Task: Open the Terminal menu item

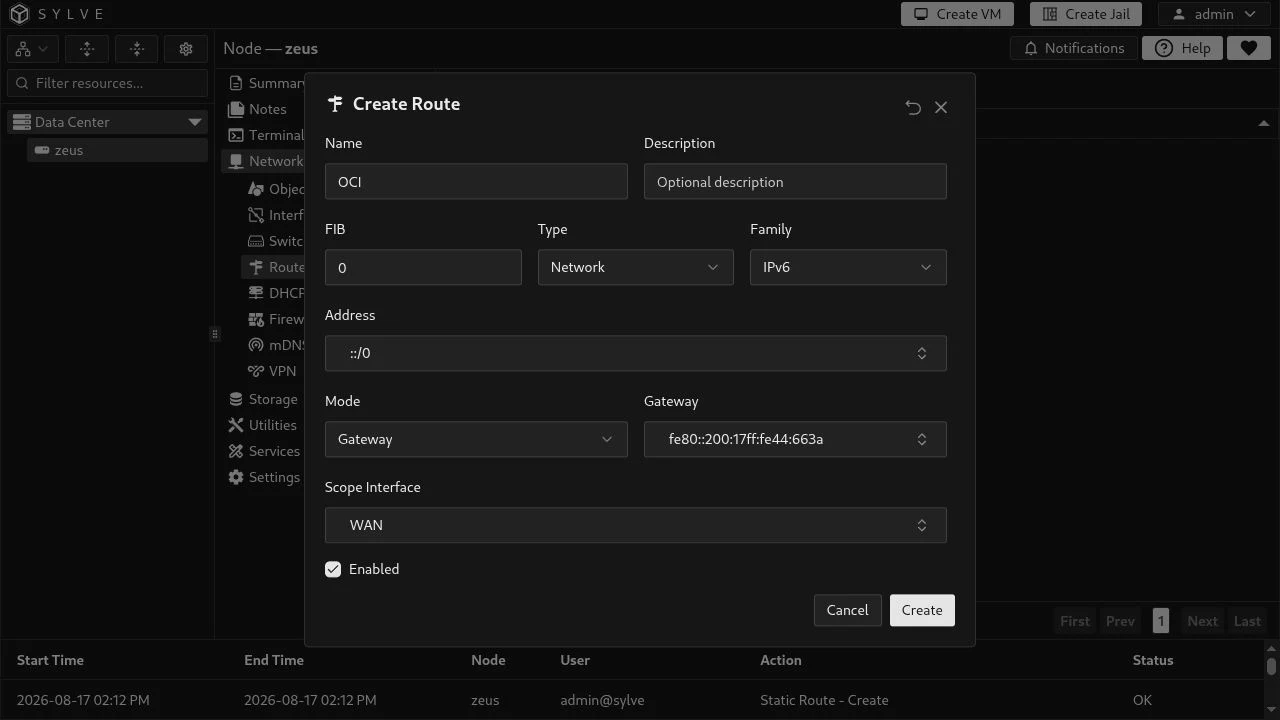Action: click(265, 135)
